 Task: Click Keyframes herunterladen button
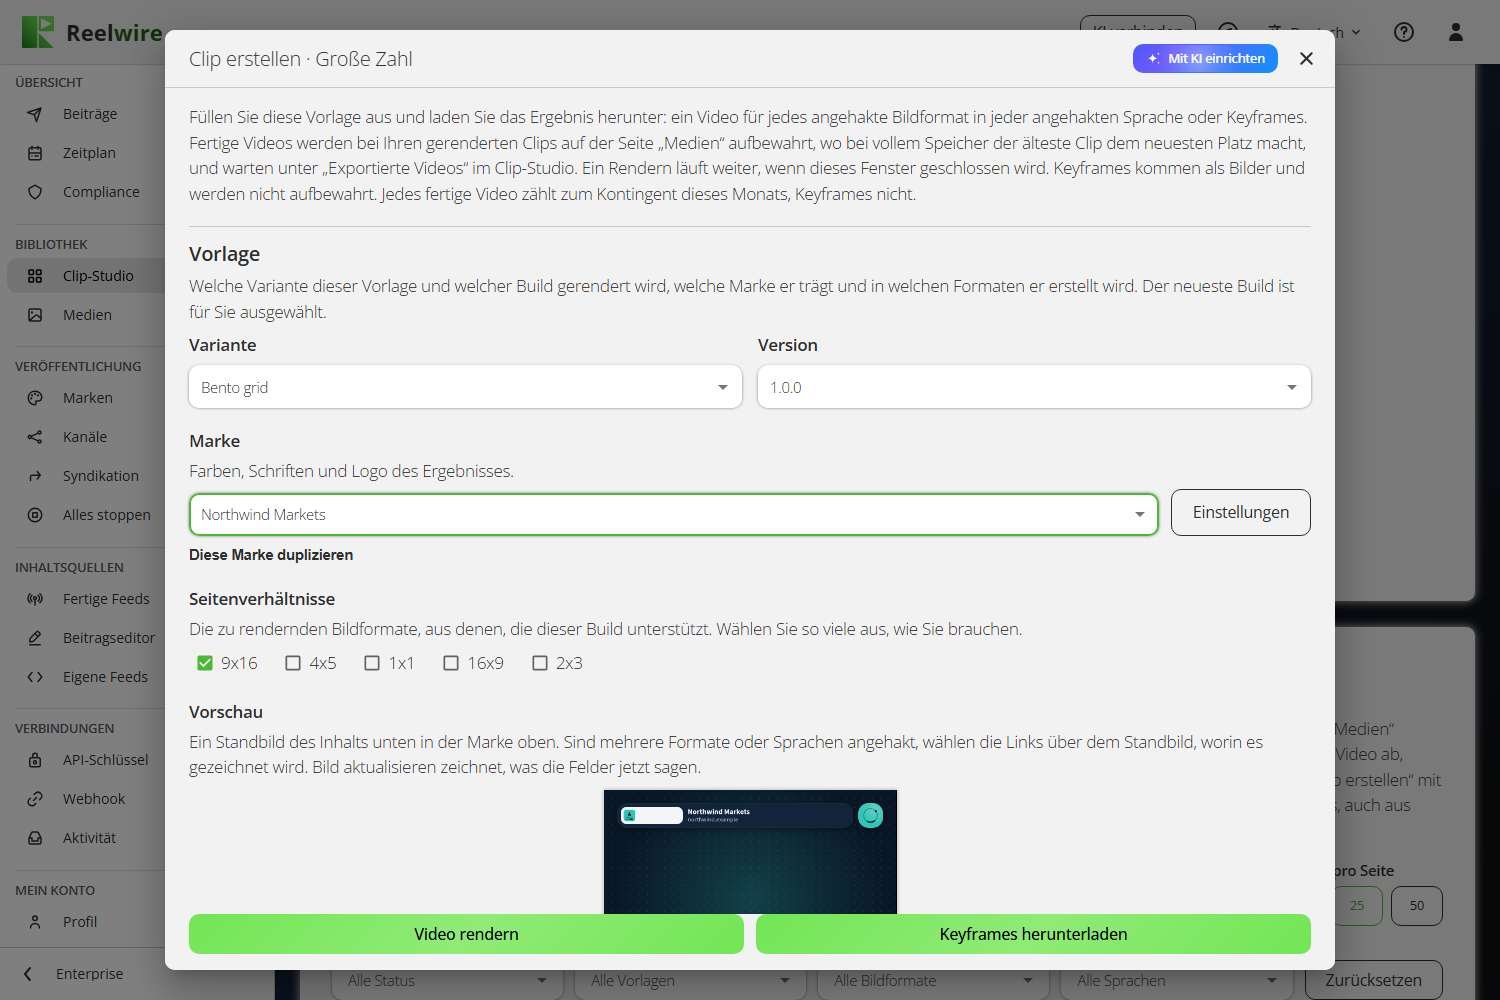click(x=1033, y=934)
